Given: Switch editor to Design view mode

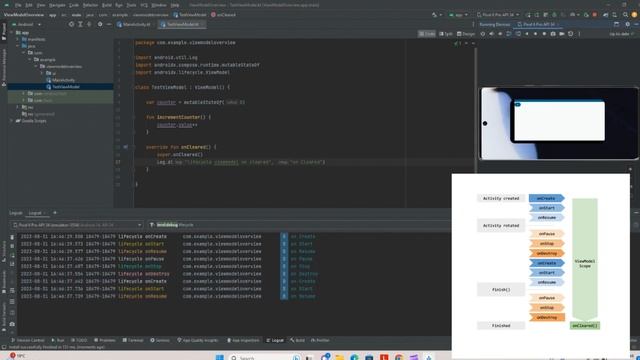Looking at the screenshot, I should click(466, 34).
